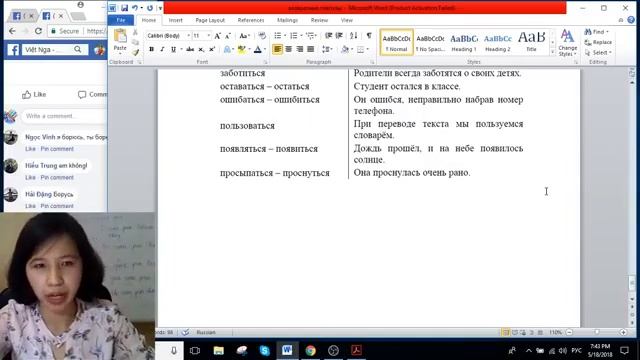
Task: Click the Facebook search magnifier icon
Action: tap(78, 49)
